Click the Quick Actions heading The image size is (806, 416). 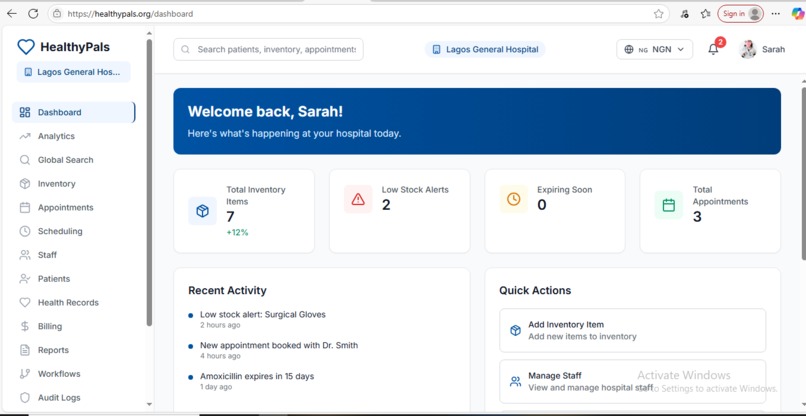535,291
